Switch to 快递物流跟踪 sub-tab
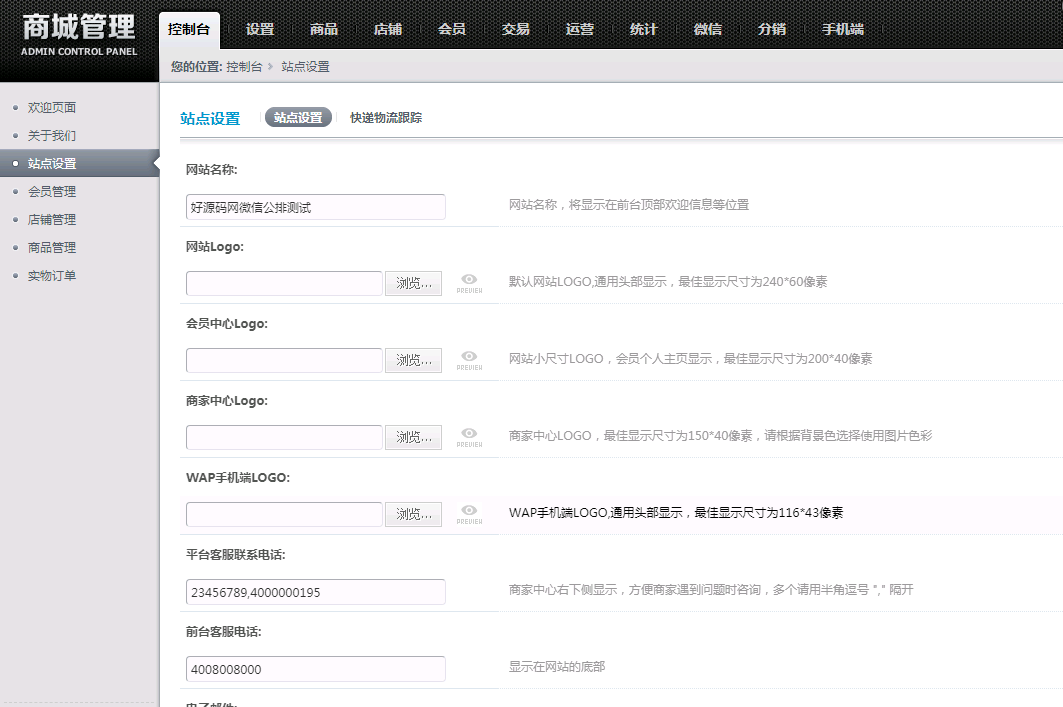1063x707 pixels. pyautogui.click(x=386, y=117)
